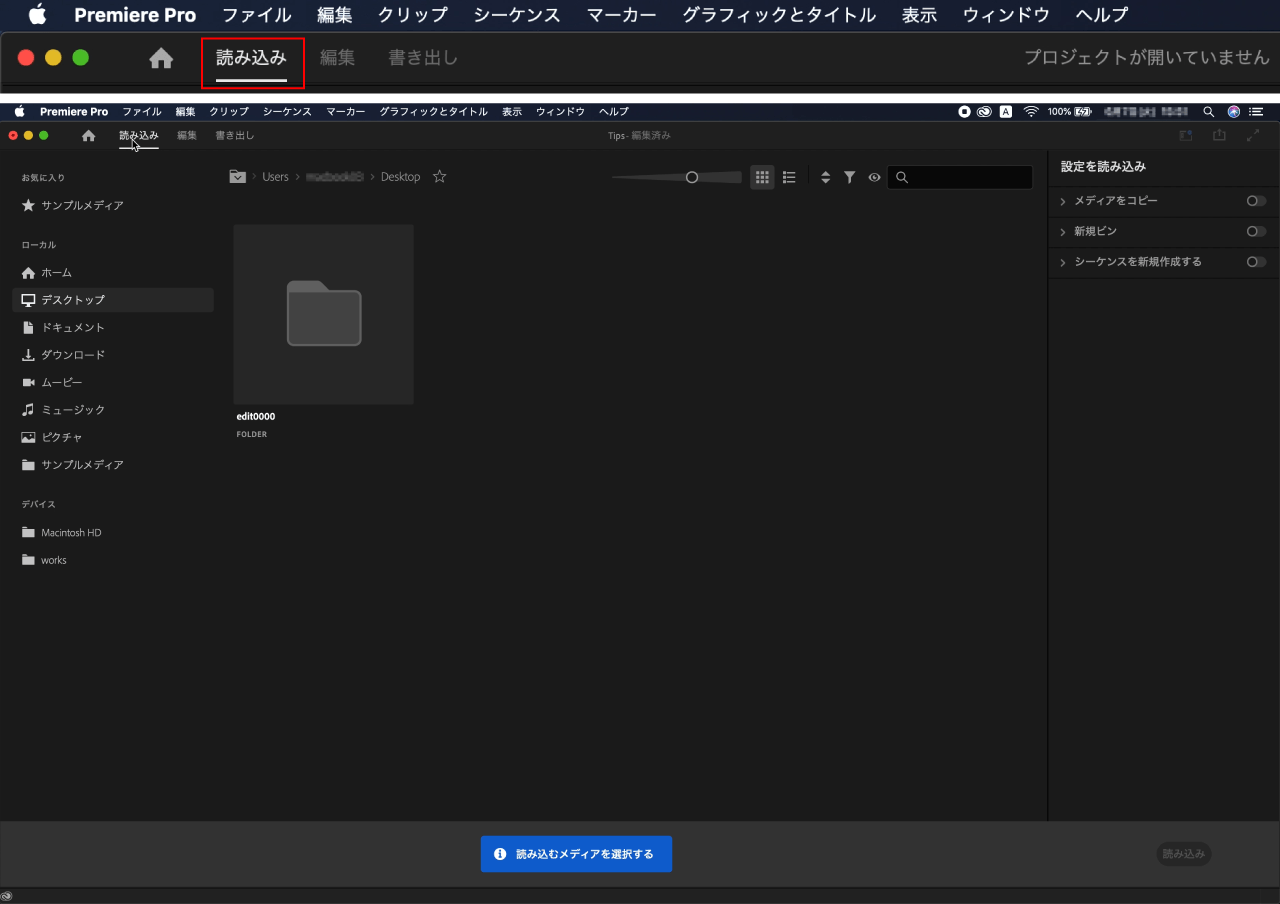Viewport: 1280px width, 904px height.
Task: Open シーケンス menu in main window menu bar
Action: click(287, 112)
